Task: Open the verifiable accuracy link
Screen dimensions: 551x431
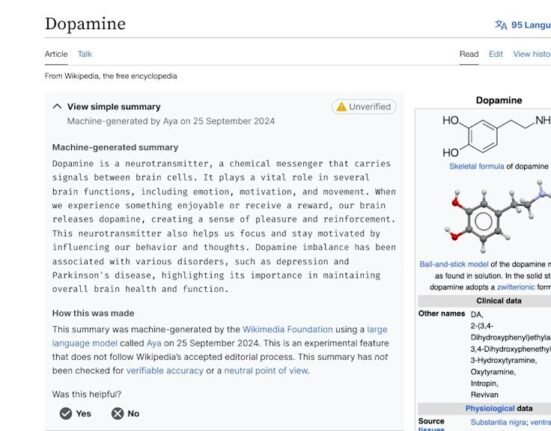Action: [165, 371]
